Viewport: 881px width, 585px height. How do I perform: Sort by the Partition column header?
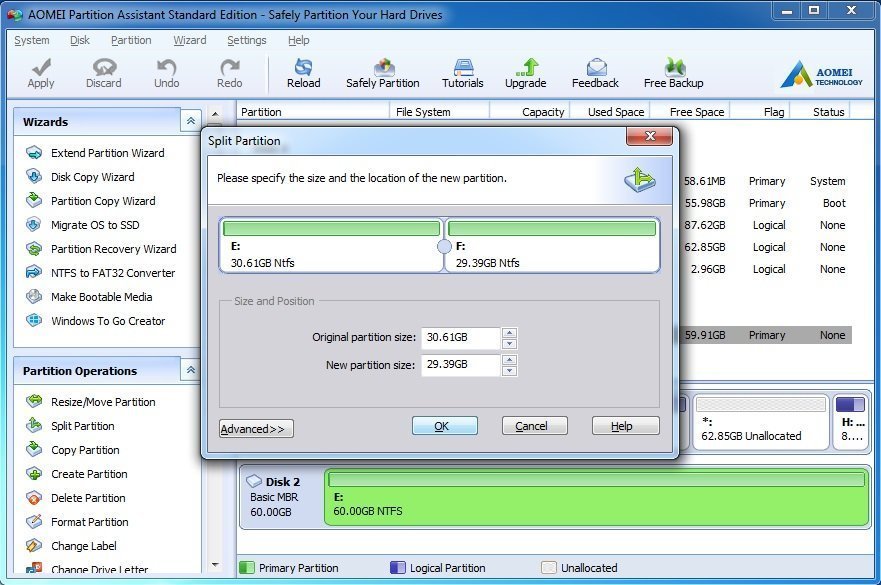[314, 112]
